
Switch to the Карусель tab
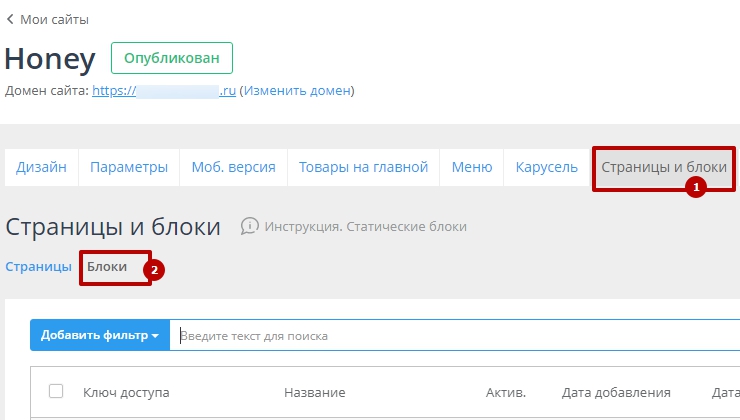point(546,167)
